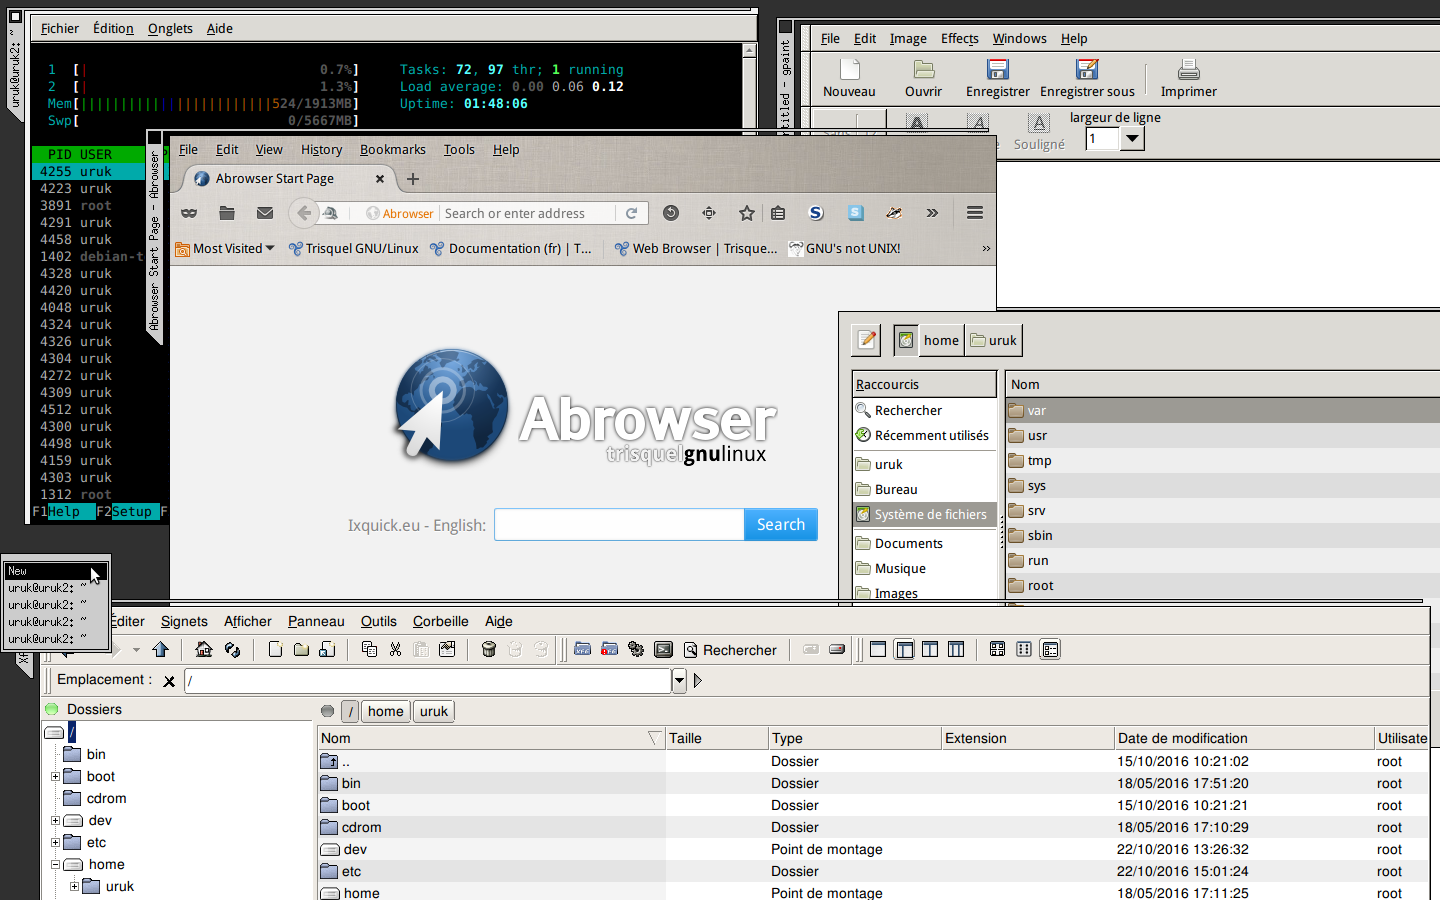Click trash can icon in Xfe toolbar
The height and width of the screenshot is (900, 1440).
pyautogui.click(x=489, y=650)
